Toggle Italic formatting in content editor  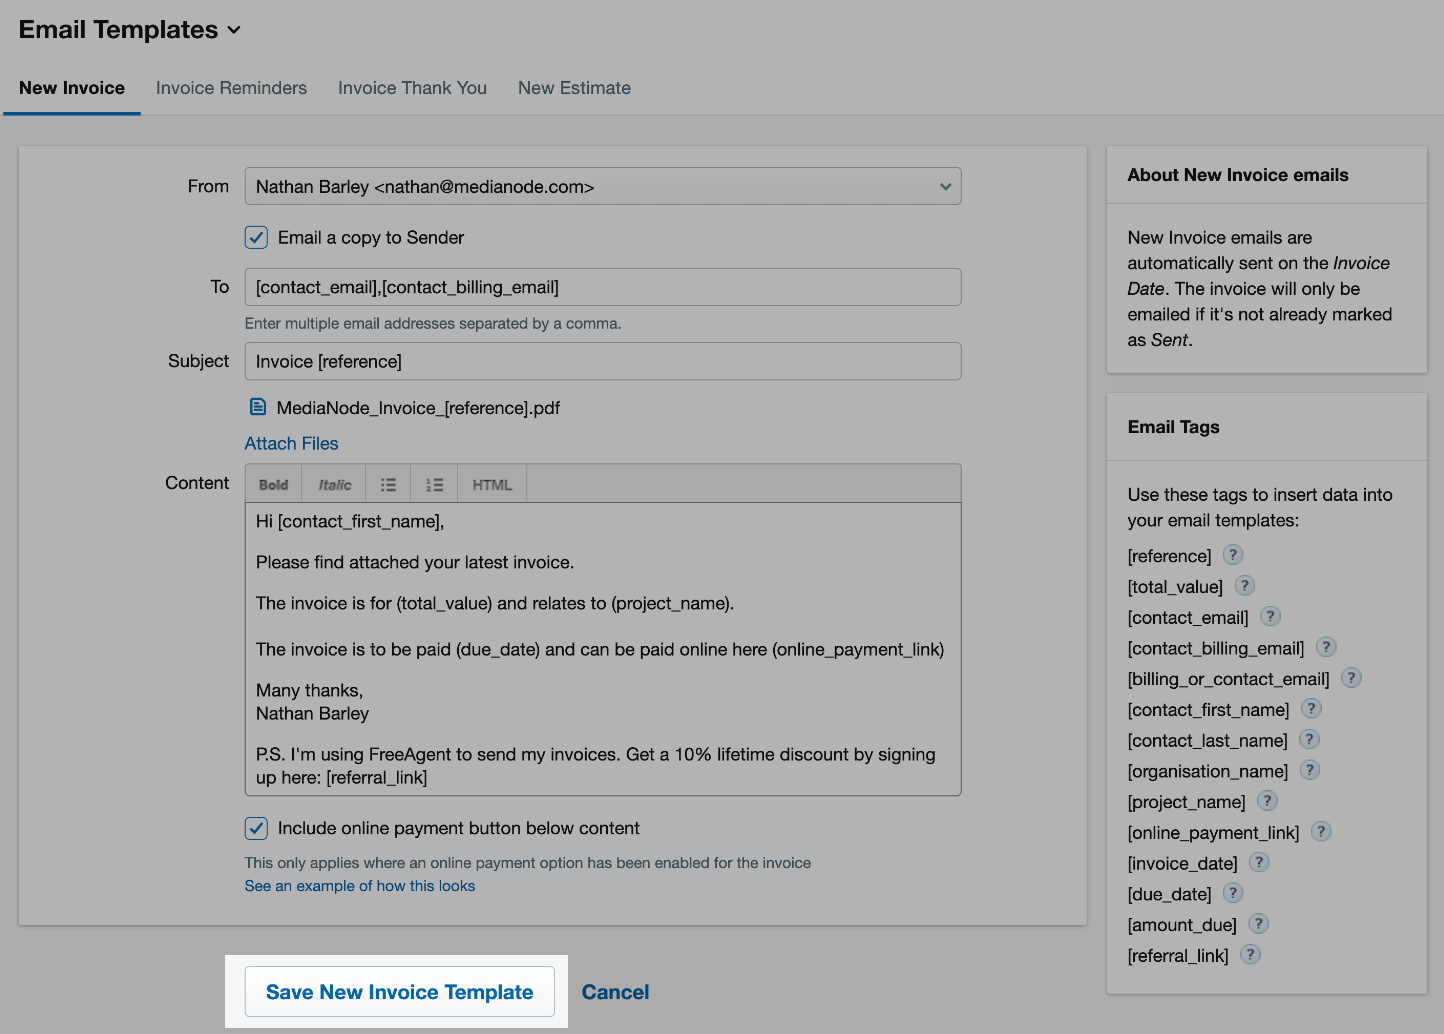334,484
